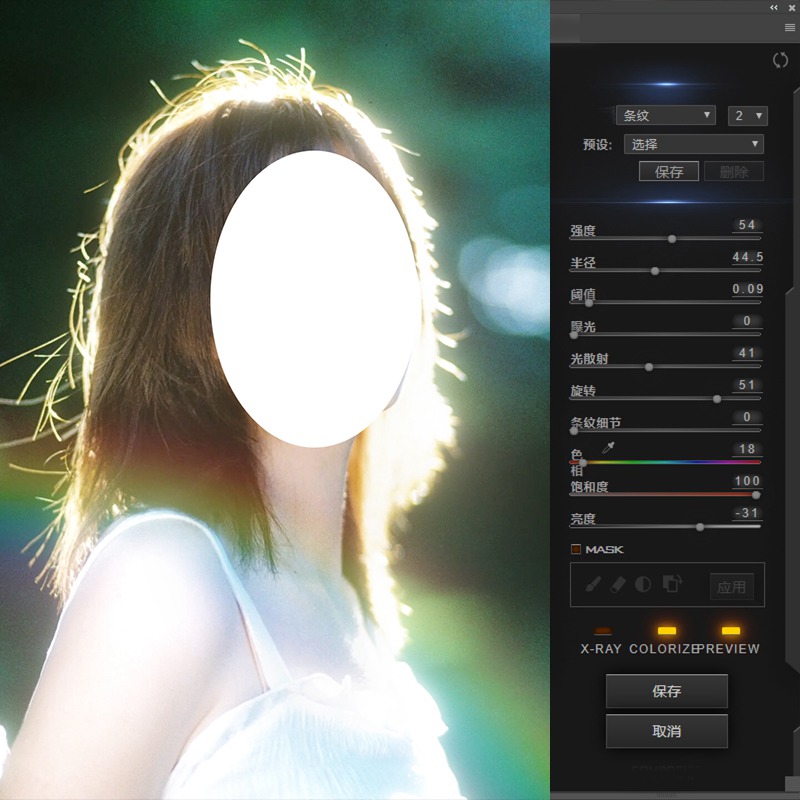Click the 取消 cancel button

tap(666, 731)
